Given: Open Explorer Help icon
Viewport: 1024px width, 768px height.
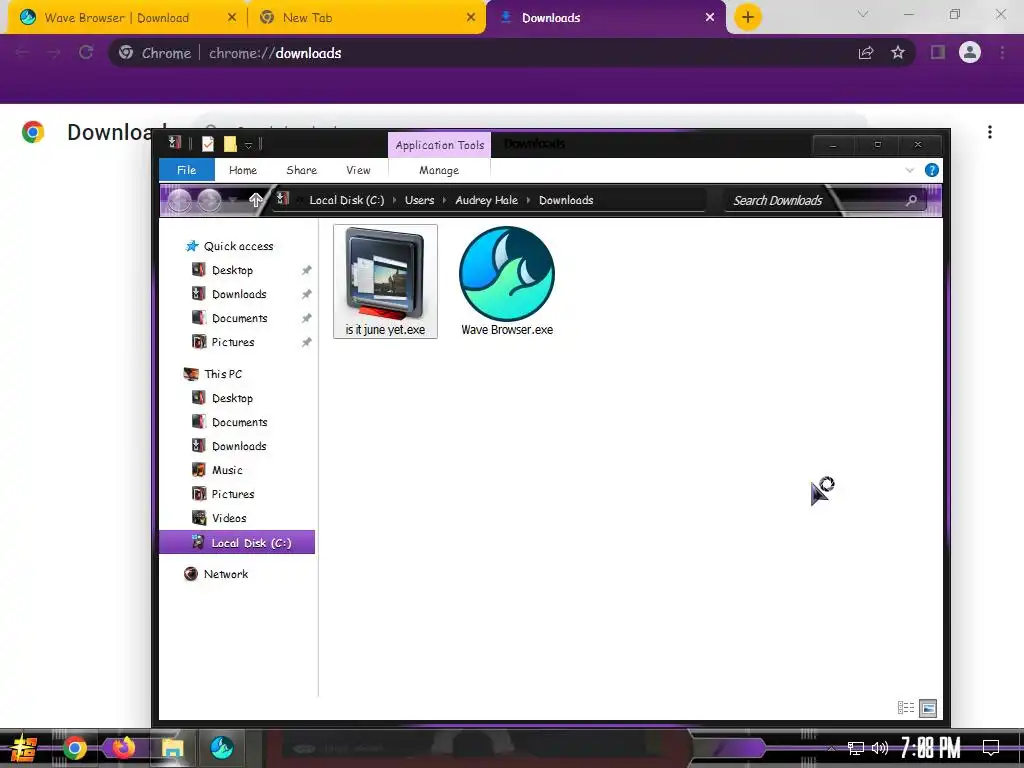Looking at the screenshot, I should pos(932,170).
